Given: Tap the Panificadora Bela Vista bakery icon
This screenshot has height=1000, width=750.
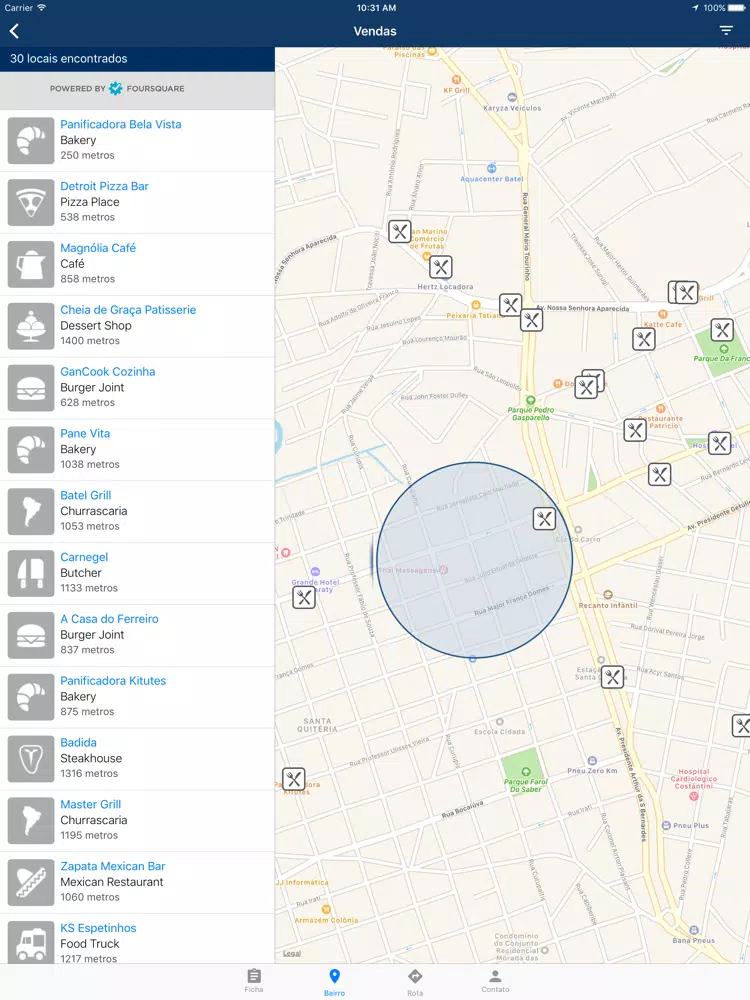Looking at the screenshot, I should click(31, 140).
